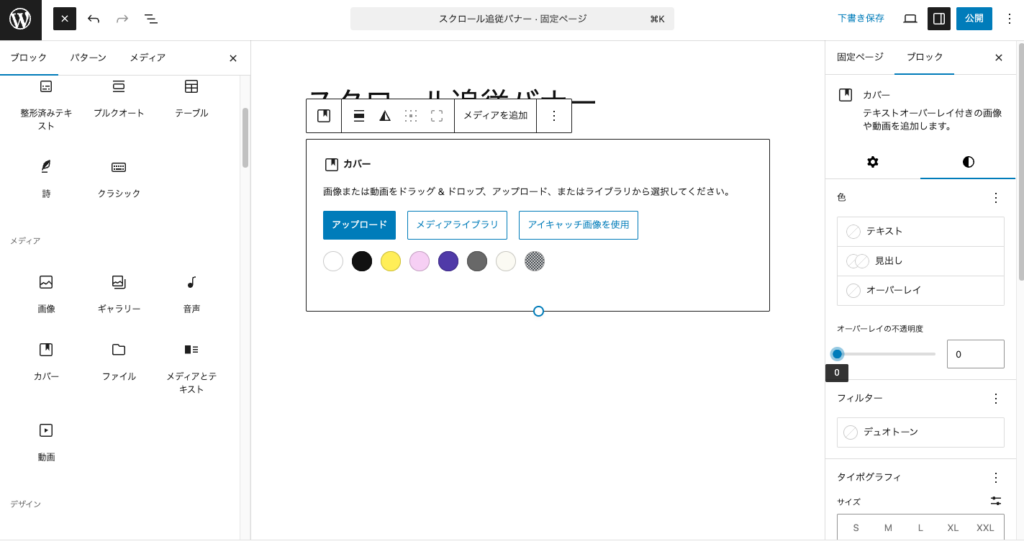
Task: Open the テキスト color picker
Action: coord(920,231)
